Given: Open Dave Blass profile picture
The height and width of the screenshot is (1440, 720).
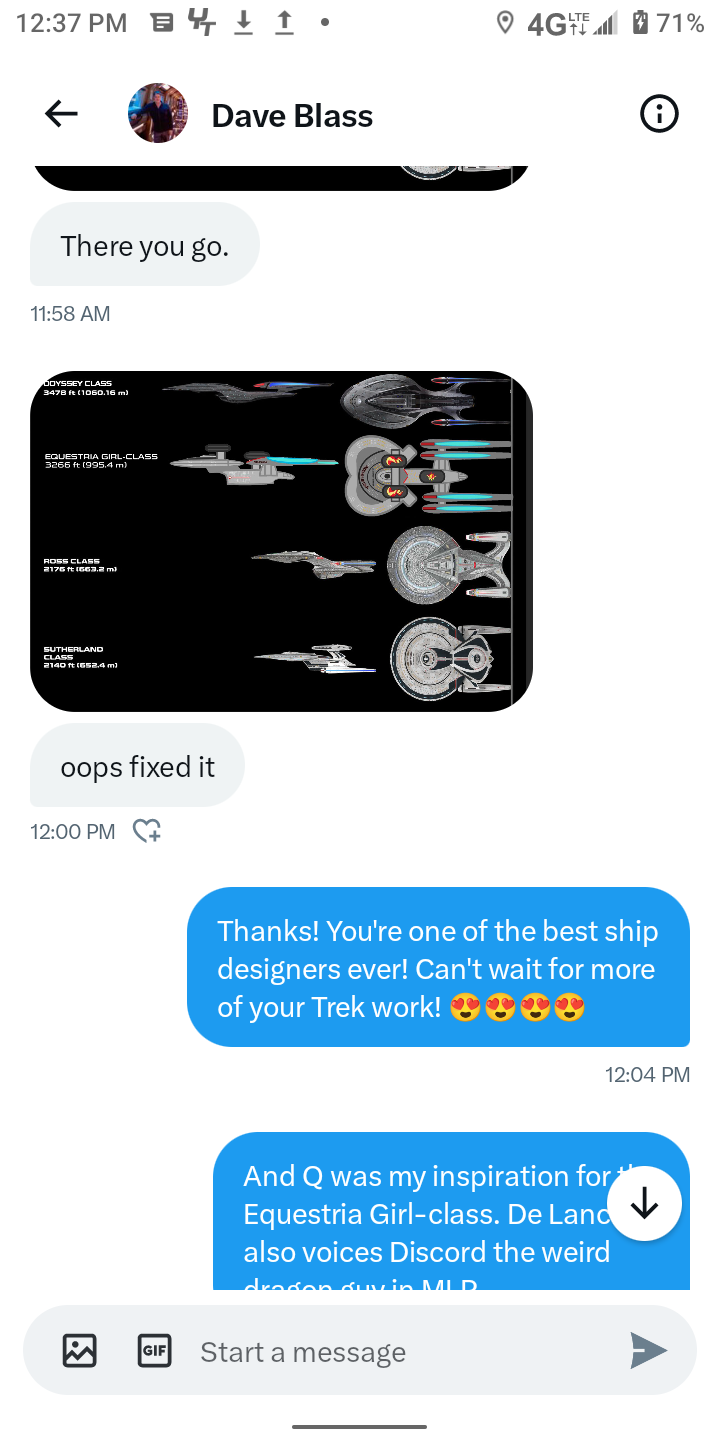Looking at the screenshot, I should [158, 113].
